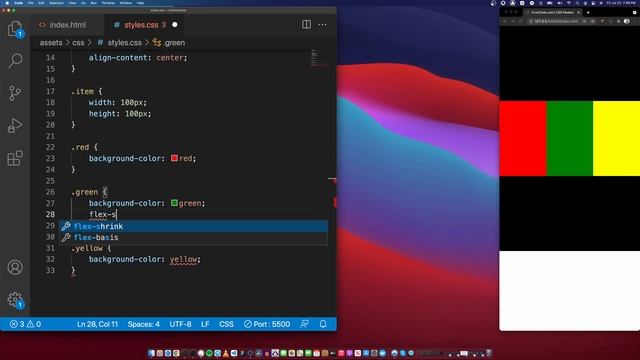Viewport: 640px width, 360px height.
Task: Open VLC from the dock
Action: tap(226, 353)
